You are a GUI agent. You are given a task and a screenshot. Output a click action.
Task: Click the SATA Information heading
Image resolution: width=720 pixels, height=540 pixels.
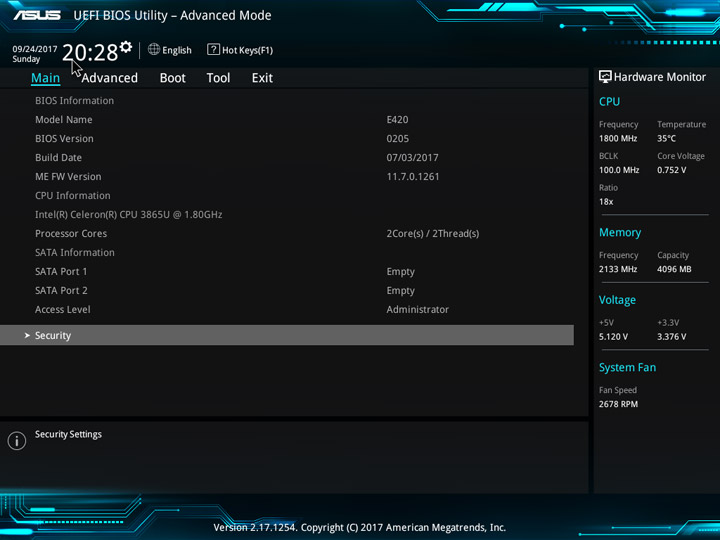coord(75,253)
